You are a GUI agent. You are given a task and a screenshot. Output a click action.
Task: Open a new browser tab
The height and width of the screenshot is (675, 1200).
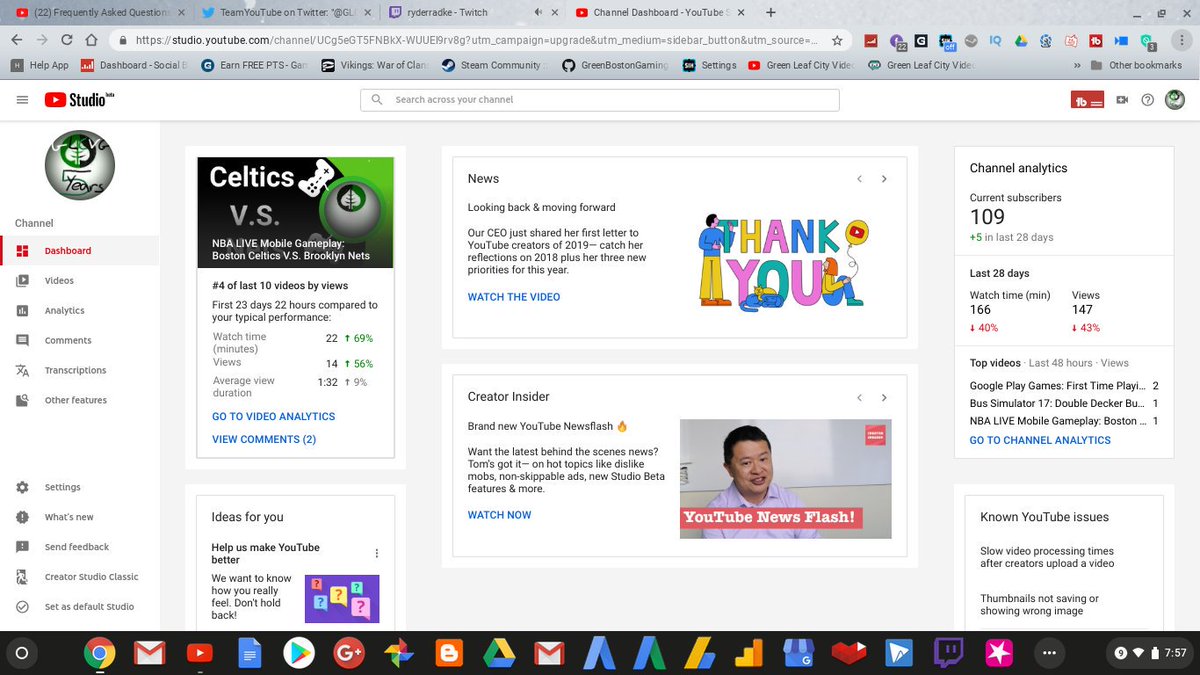coord(770,13)
